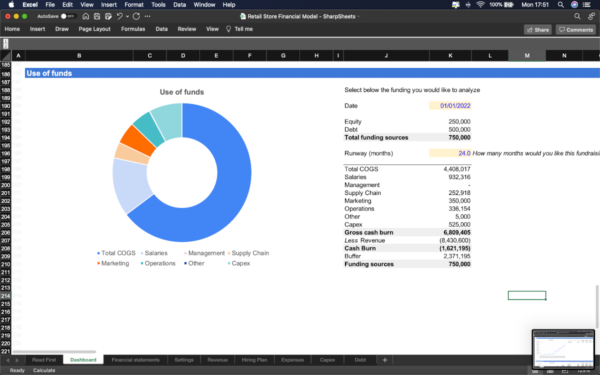Click the Tell me lightbulb icon
Screen dimensions: 600x375
pos(228,29)
